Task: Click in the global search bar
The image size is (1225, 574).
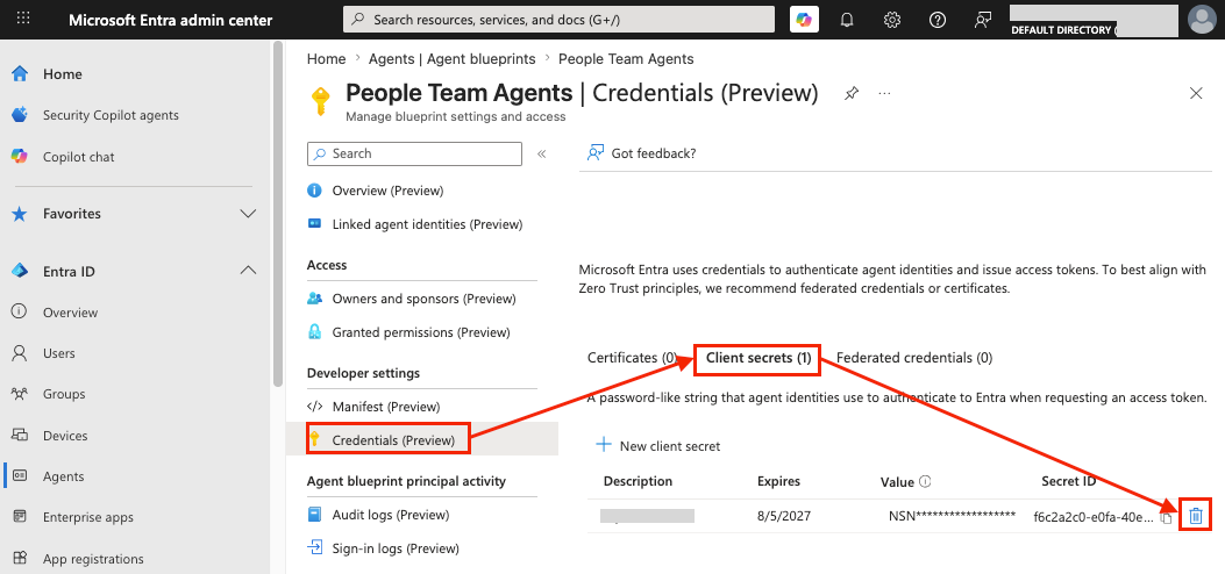Action: coord(559,19)
